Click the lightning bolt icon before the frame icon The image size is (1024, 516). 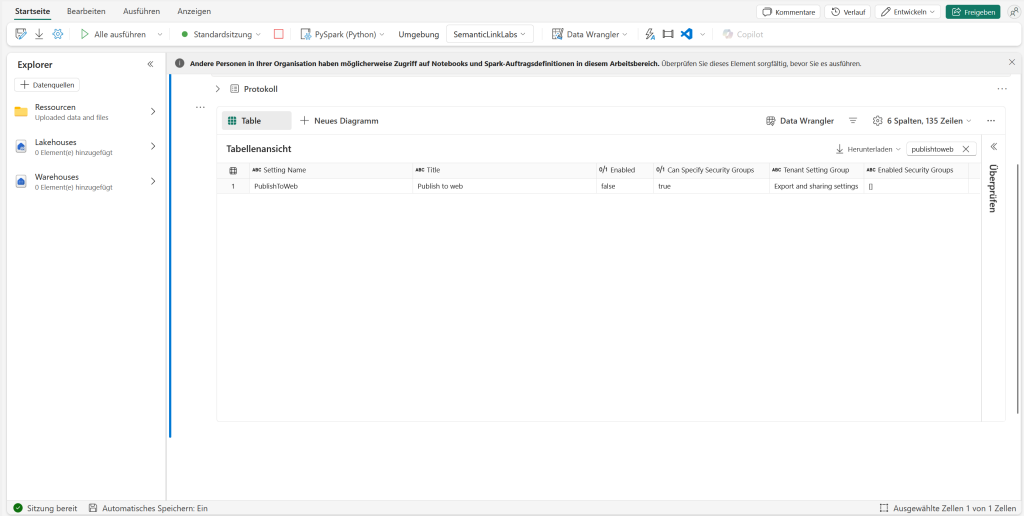[x=650, y=34]
